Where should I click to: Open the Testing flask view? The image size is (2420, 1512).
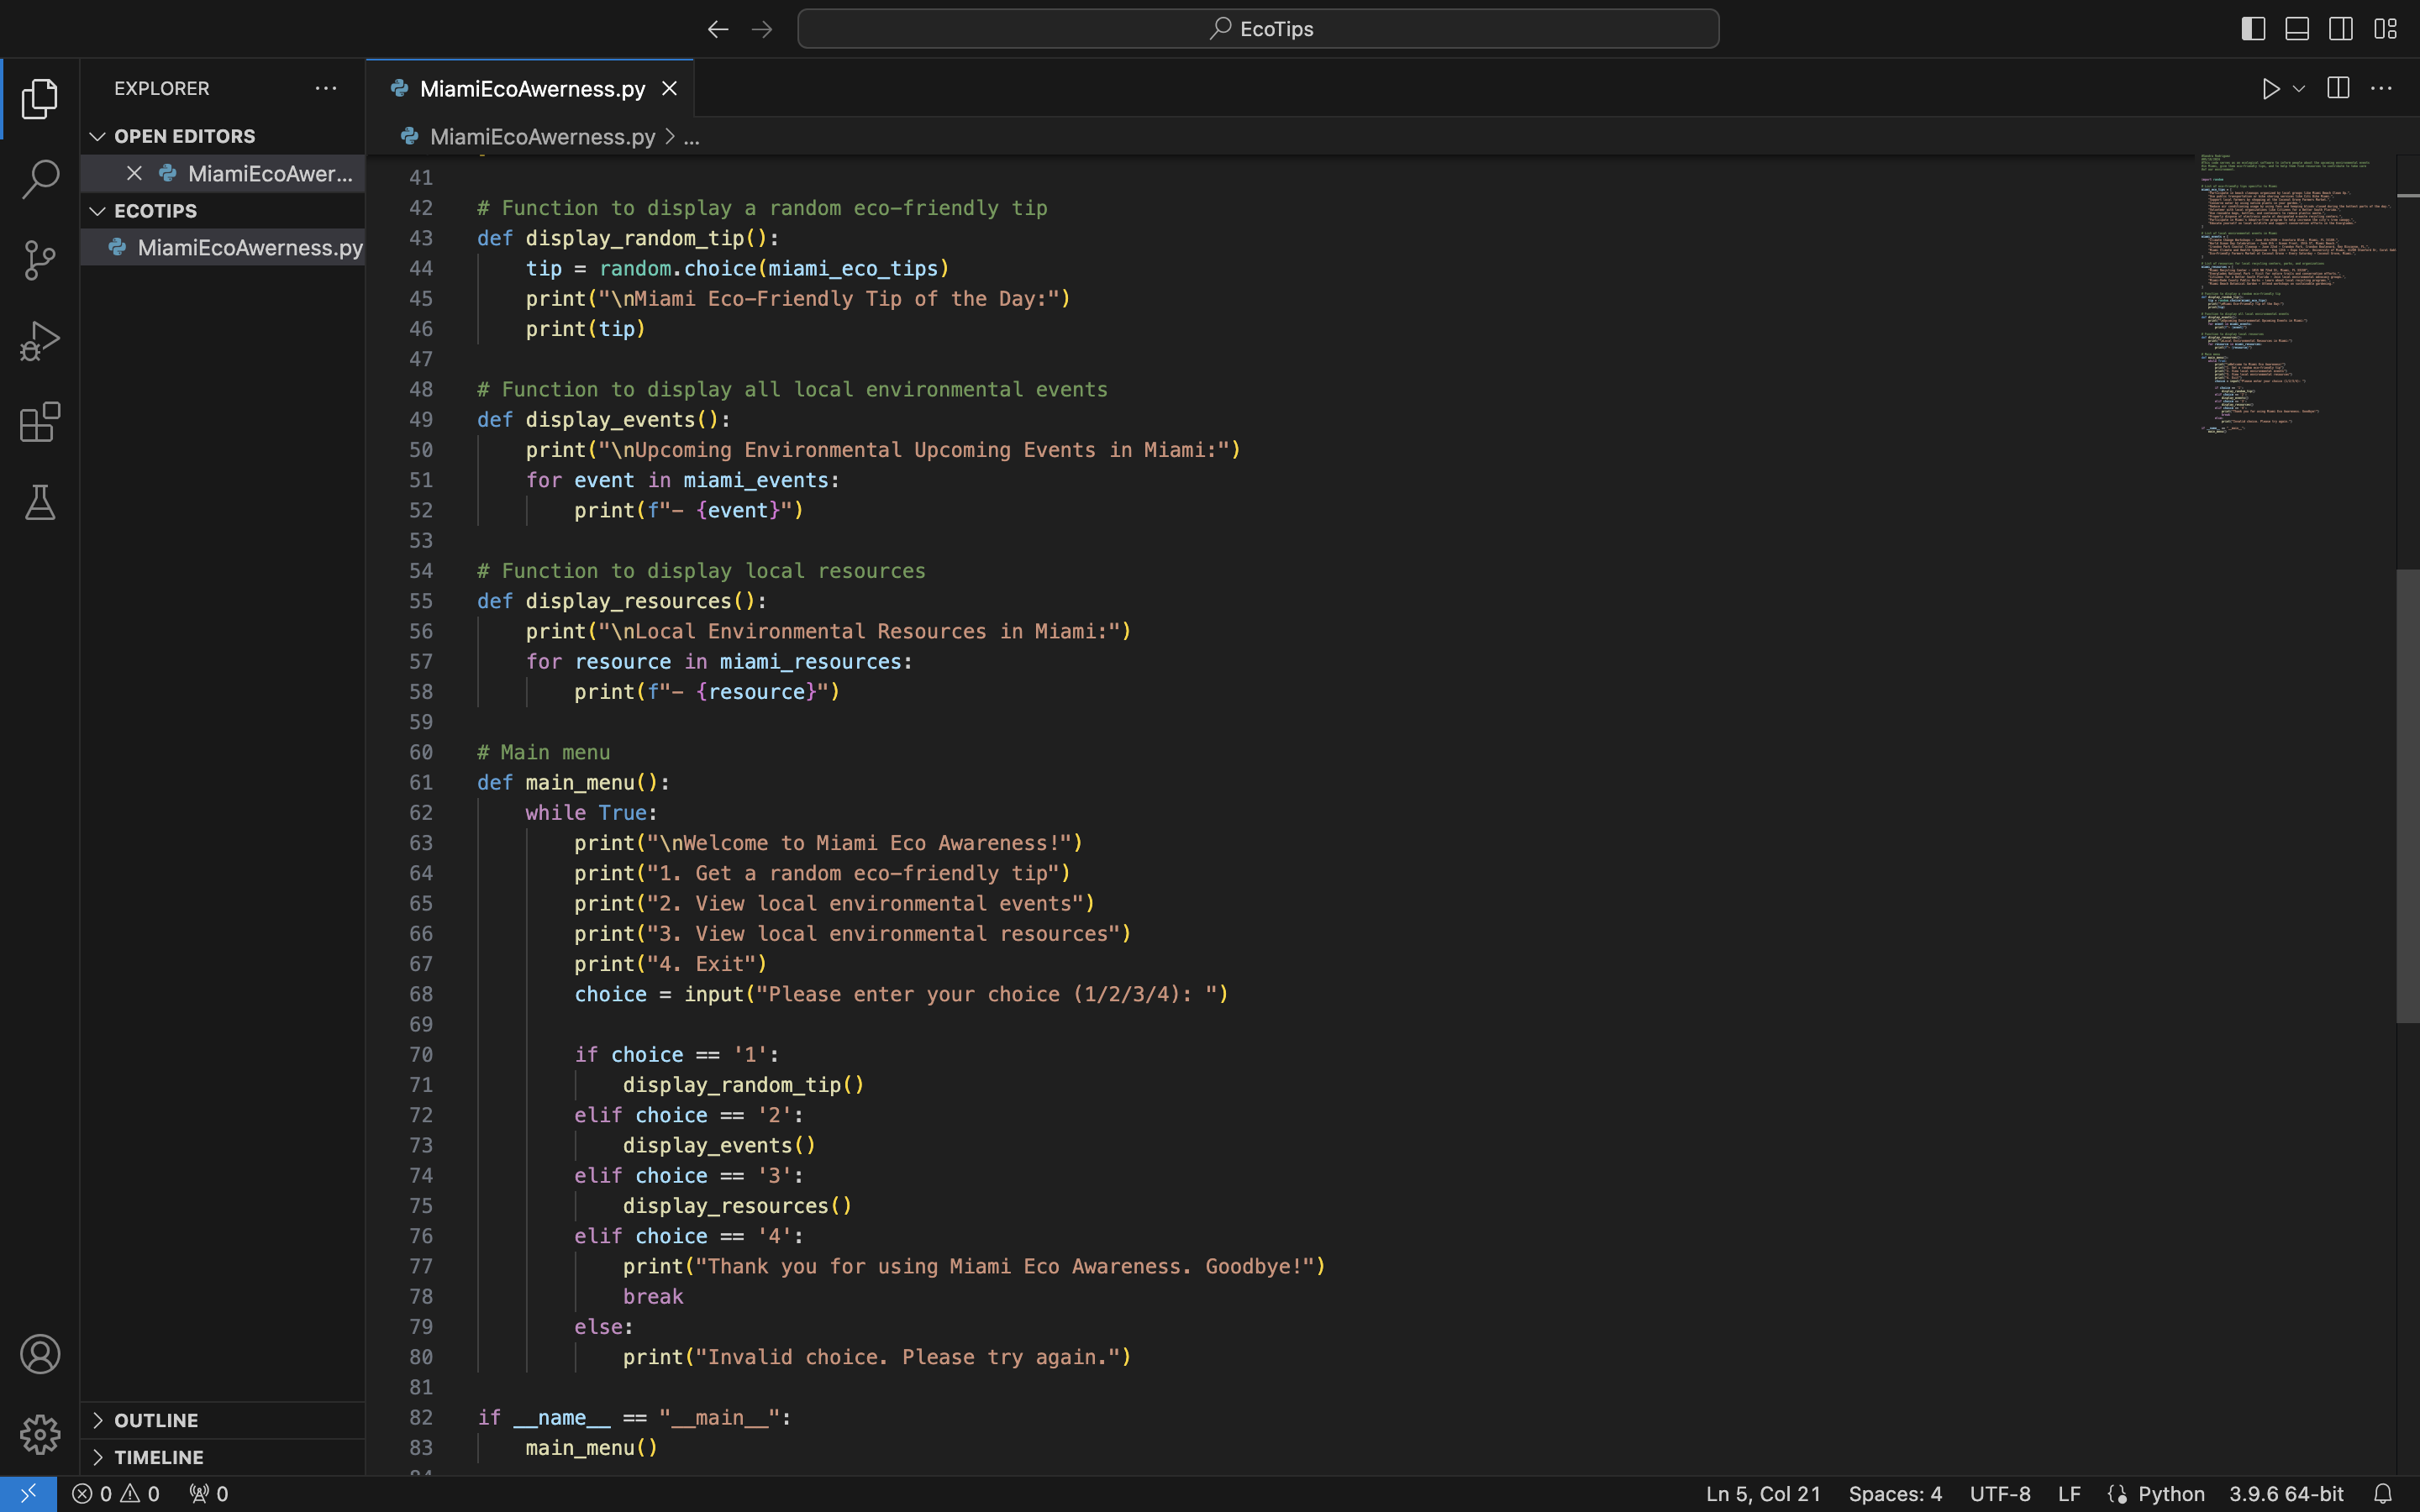pyautogui.click(x=40, y=502)
